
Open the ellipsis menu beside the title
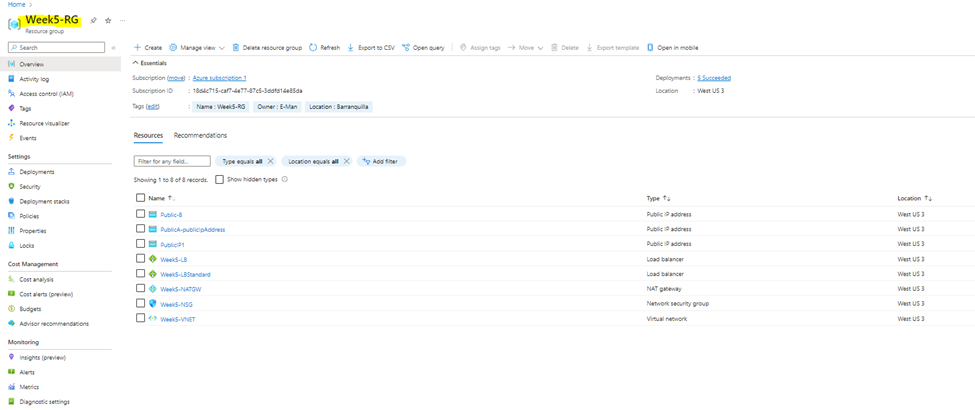coord(122,21)
